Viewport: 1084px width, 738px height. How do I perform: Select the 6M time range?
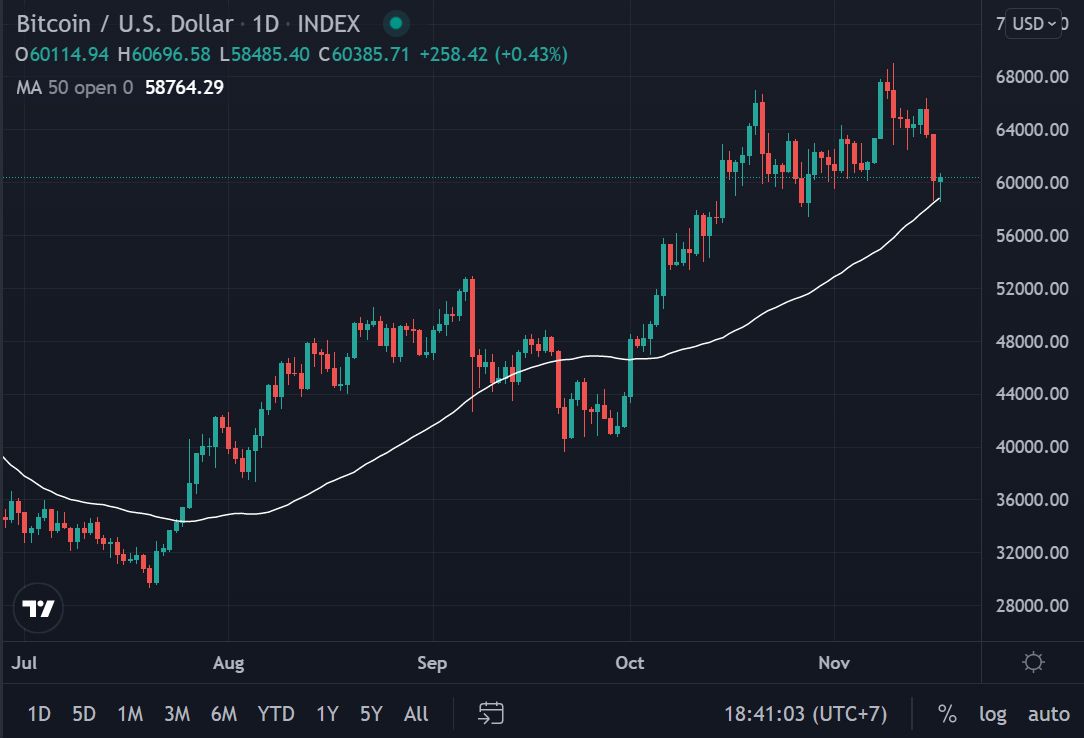click(224, 714)
